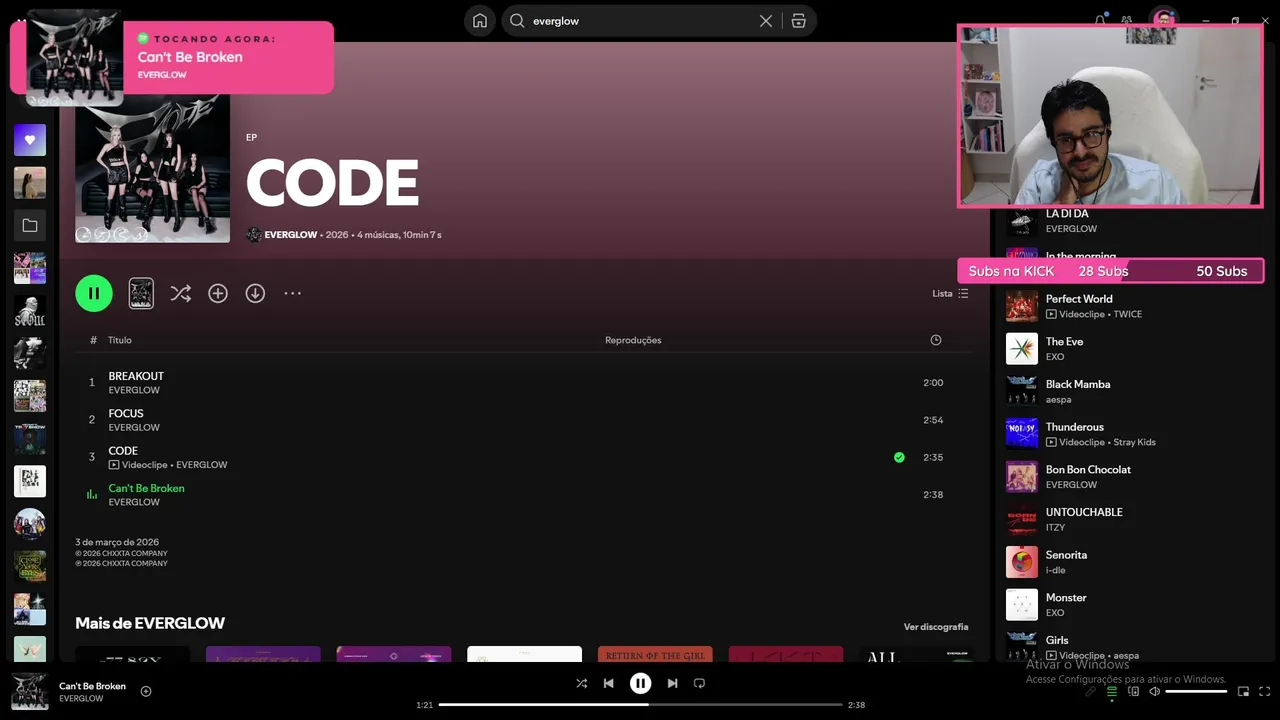Open Ver discografia link

[936, 627]
